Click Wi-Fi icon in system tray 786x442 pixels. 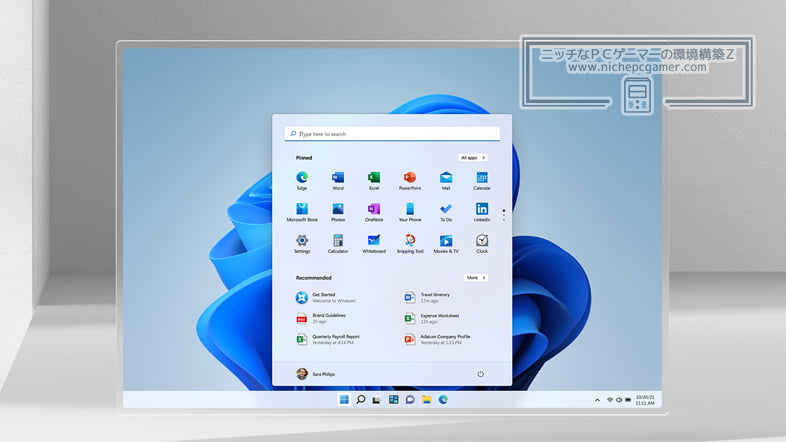pyautogui.click(x=610, y=400)
